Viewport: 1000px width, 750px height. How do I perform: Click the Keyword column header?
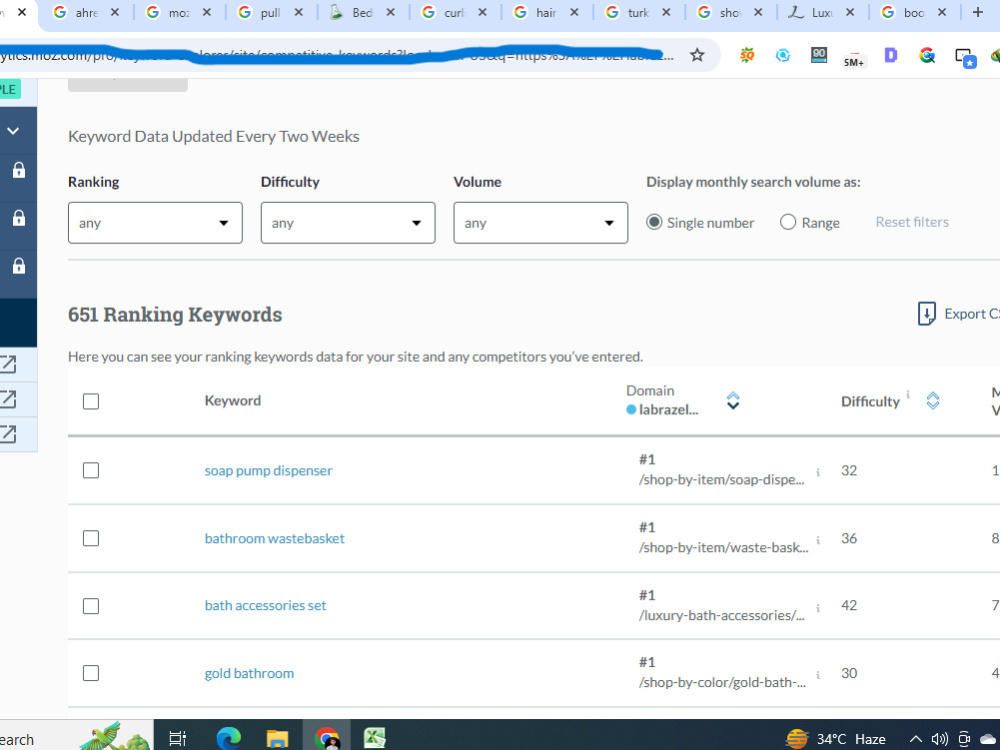click(x=233, y=401)
